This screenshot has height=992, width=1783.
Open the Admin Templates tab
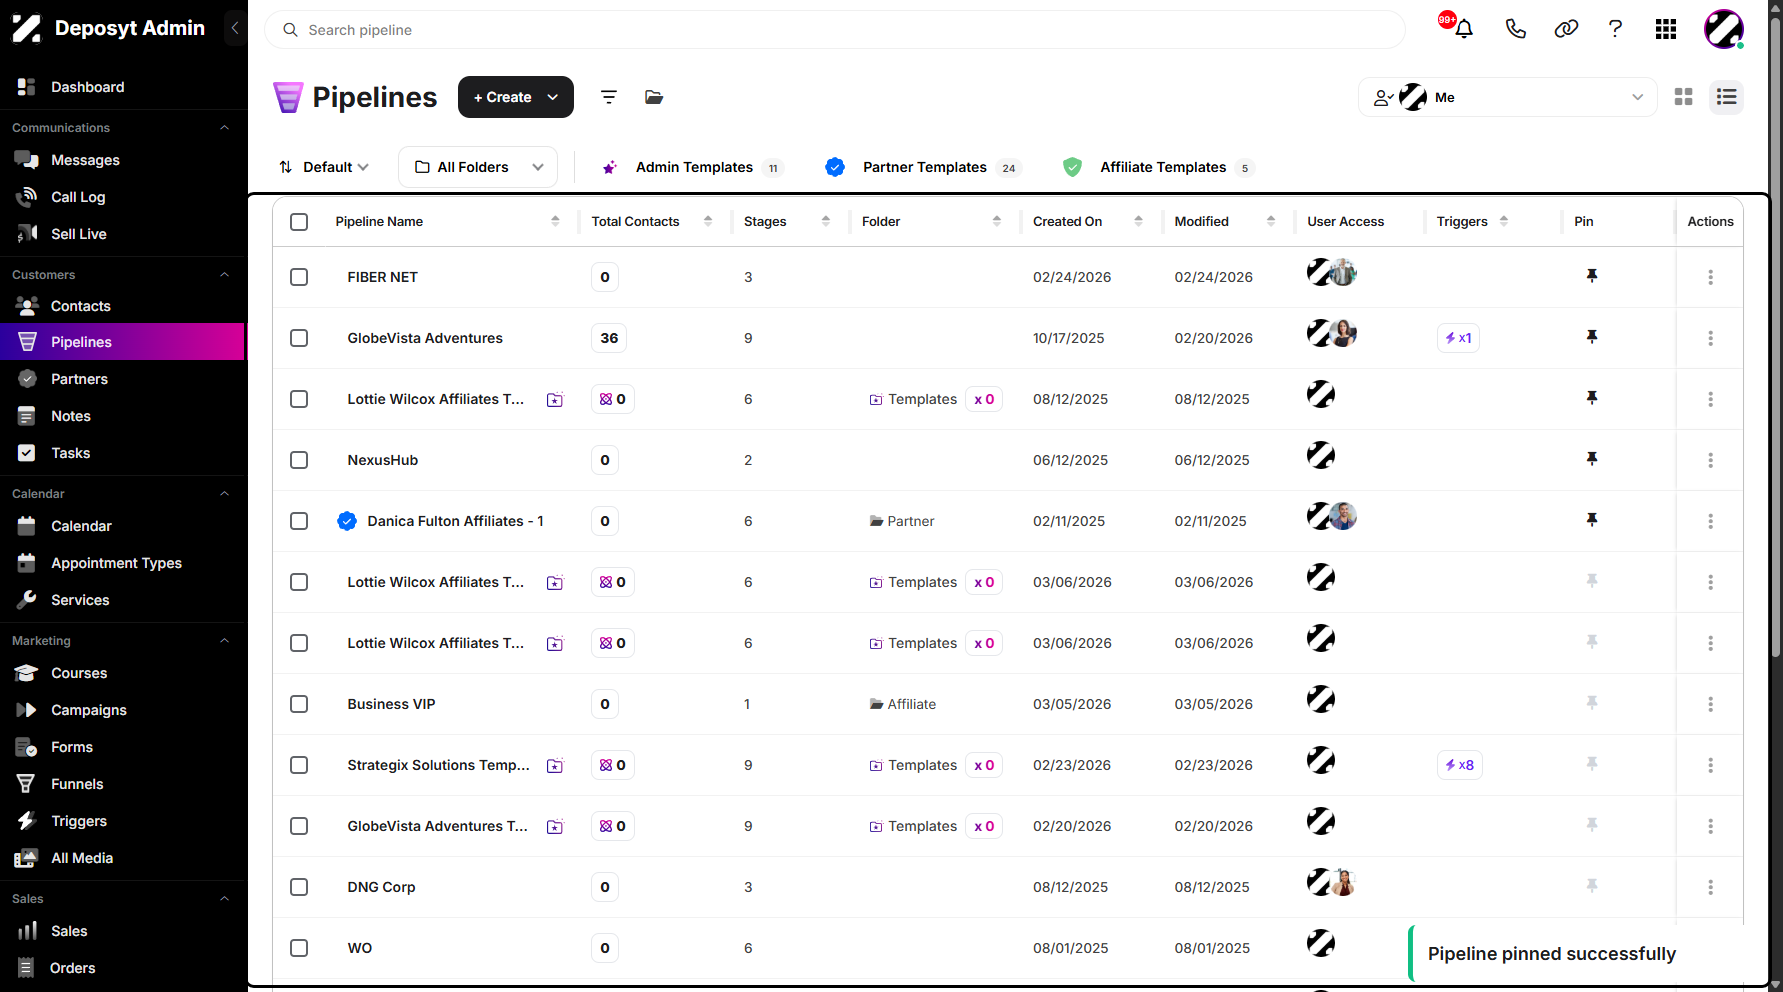pyautogui.click(x=692, y=167)
